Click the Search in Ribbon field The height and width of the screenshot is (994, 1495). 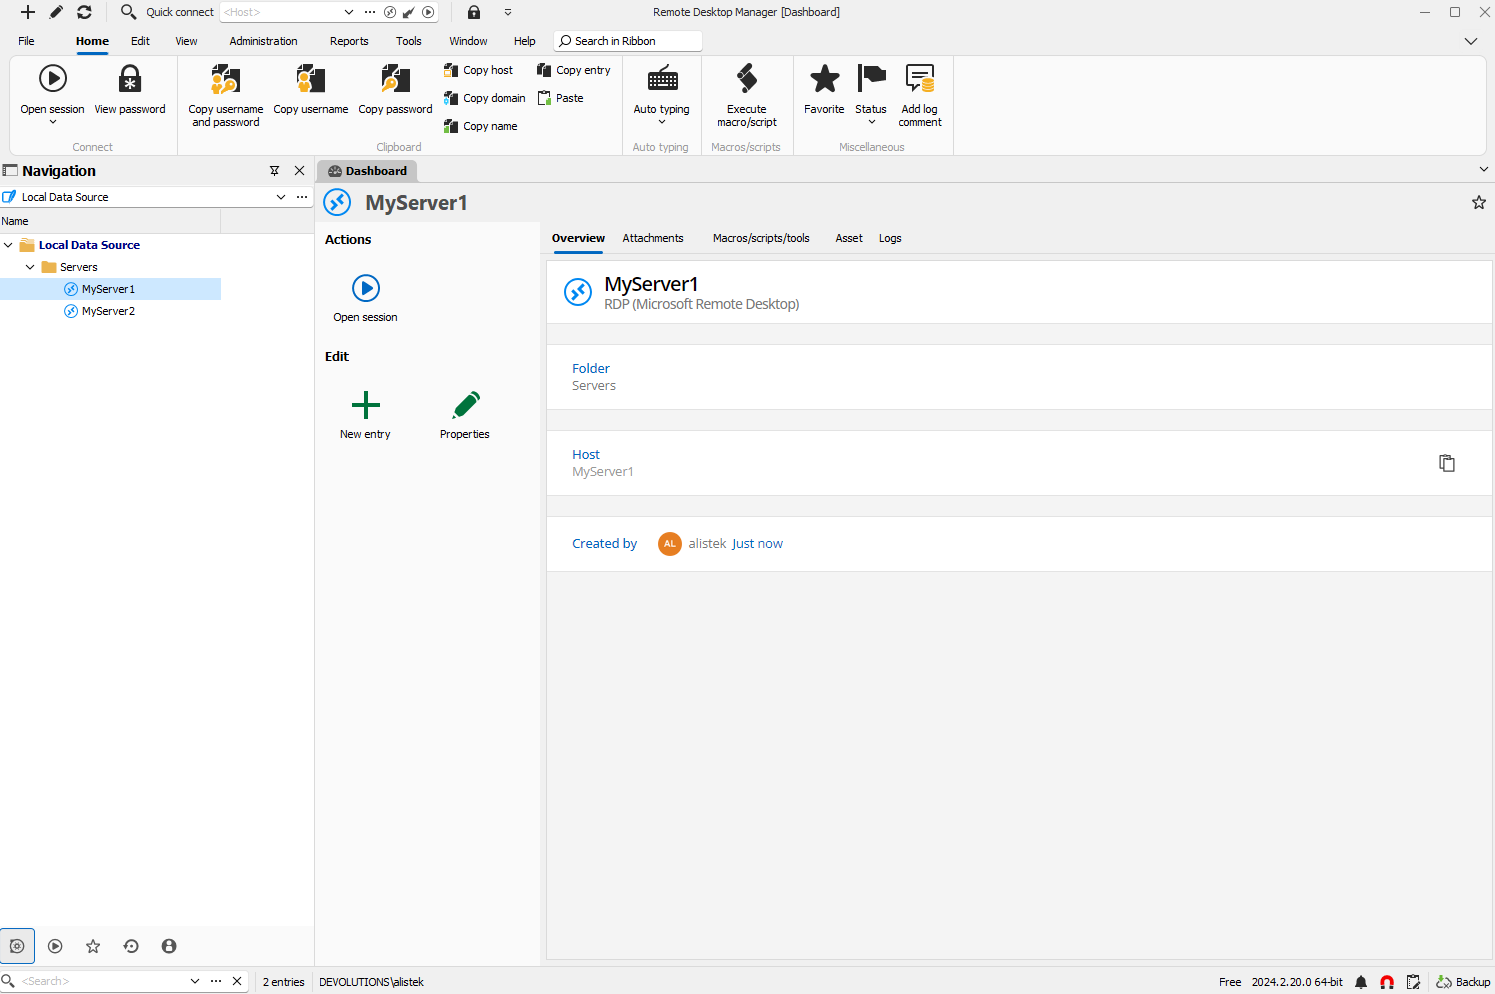pyautogui.click(x=628, y=41)
